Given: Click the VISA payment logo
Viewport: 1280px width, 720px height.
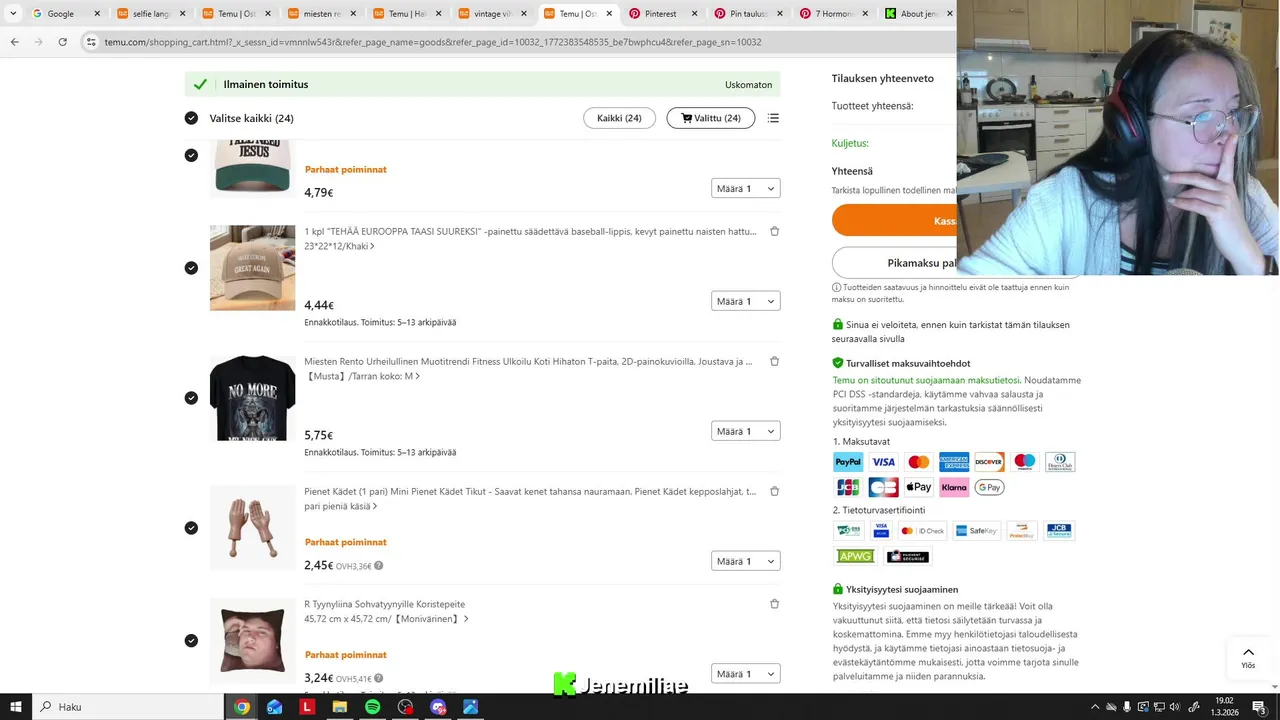Looking at the screenshot, I should coord(883,462).
